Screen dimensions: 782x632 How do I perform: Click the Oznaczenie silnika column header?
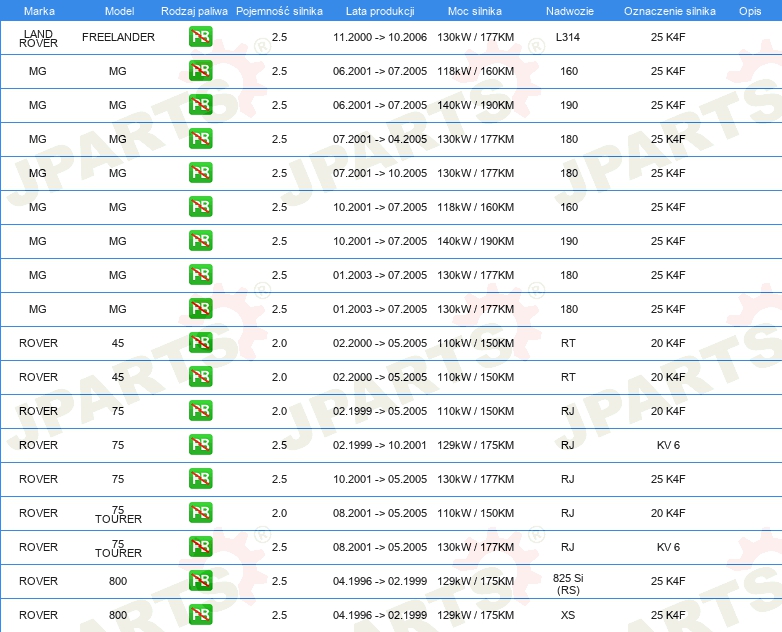pyautogui.click(x=669, y=11)
